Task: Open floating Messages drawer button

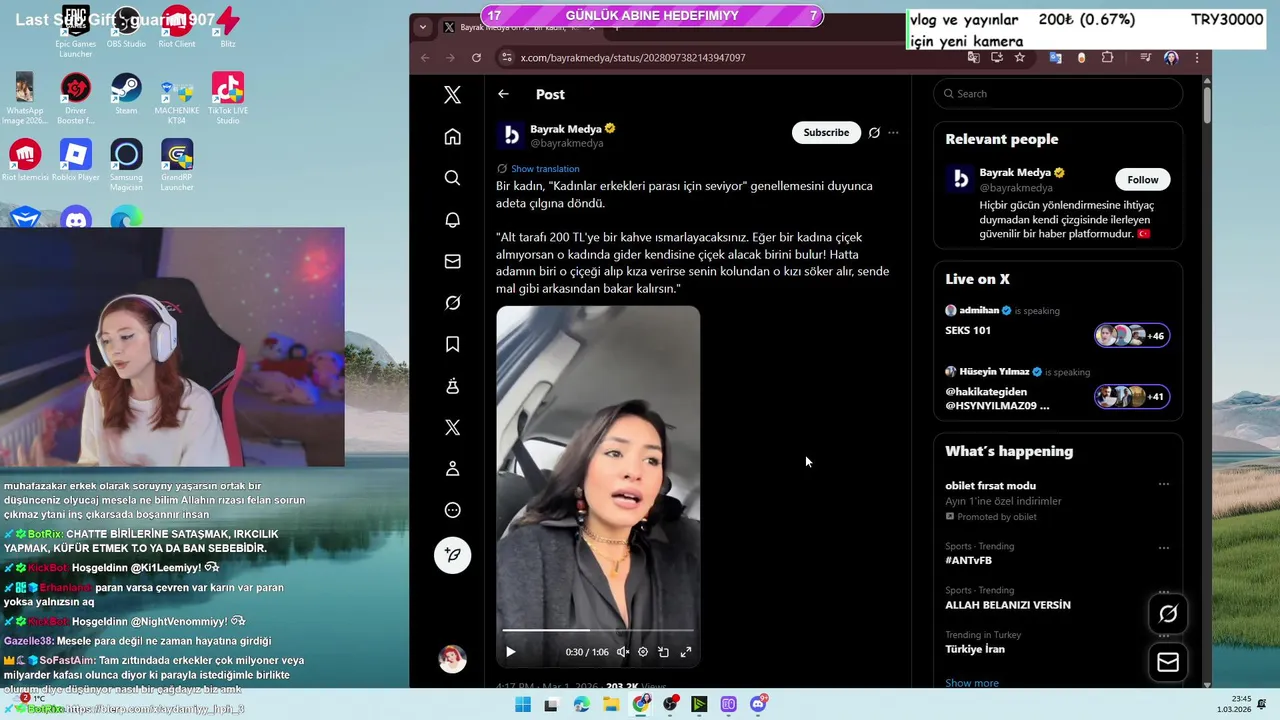Action: 1168,662
